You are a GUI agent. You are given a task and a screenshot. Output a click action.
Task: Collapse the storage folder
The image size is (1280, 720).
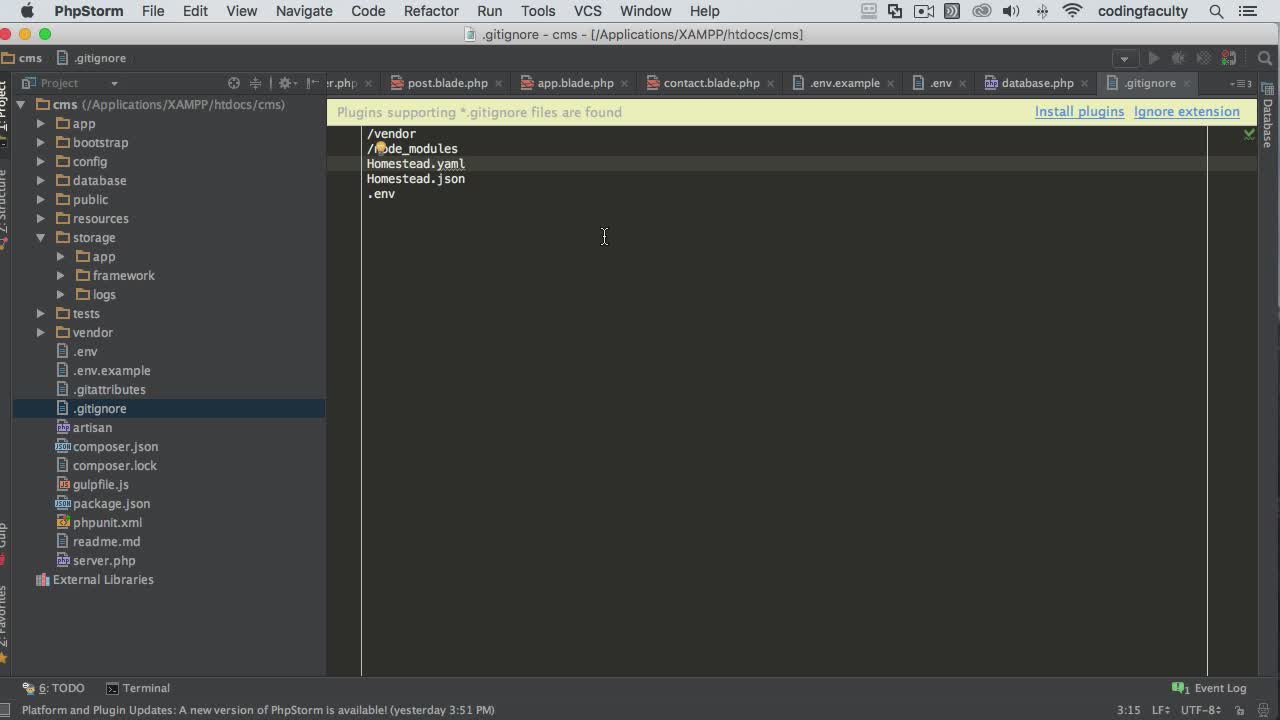41,238
